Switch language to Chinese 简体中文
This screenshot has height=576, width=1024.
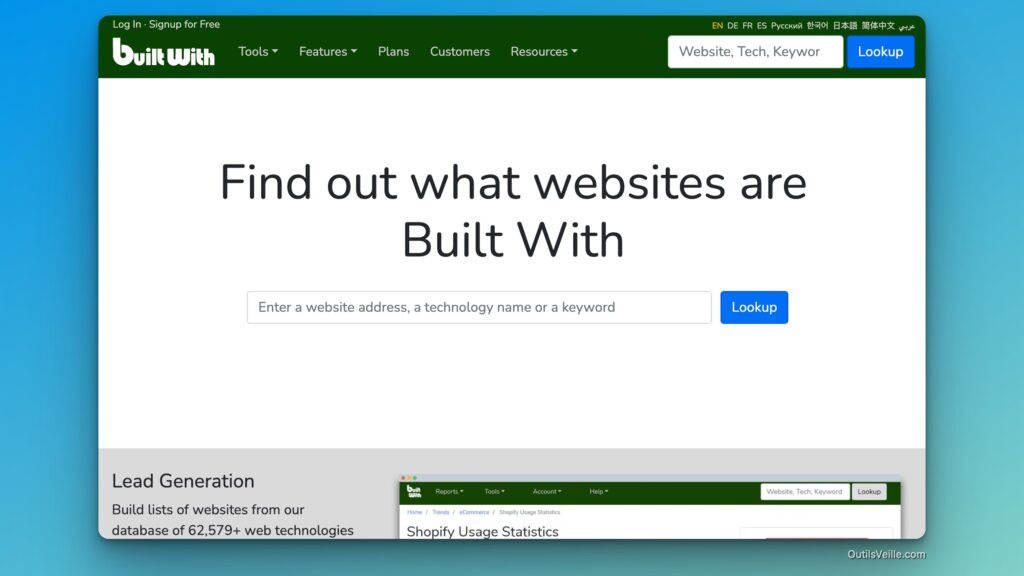(x=878, y=26)
